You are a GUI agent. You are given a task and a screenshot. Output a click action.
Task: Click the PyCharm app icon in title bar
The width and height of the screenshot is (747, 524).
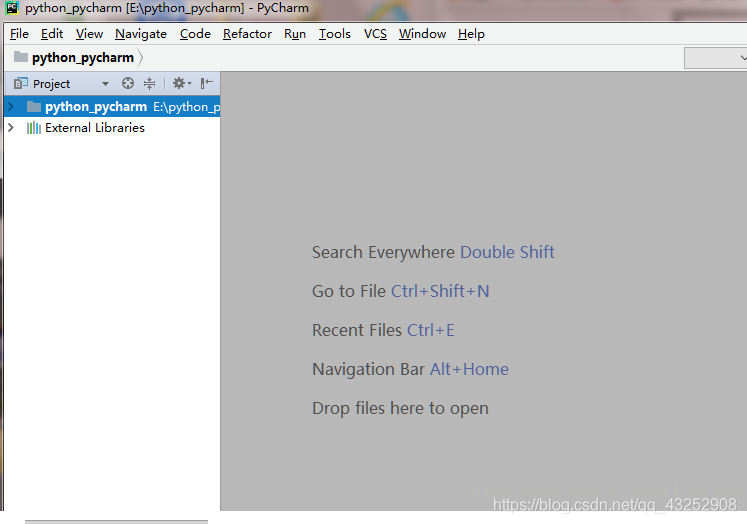point(12,8)
